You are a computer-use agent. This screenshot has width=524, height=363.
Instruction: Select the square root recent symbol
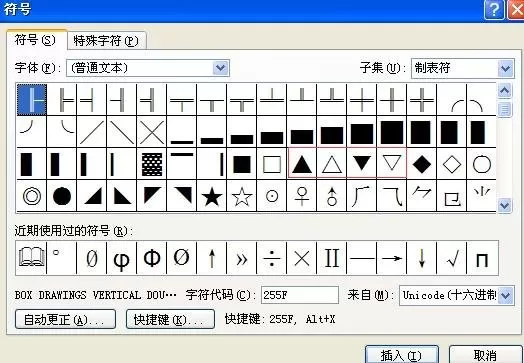452,258
